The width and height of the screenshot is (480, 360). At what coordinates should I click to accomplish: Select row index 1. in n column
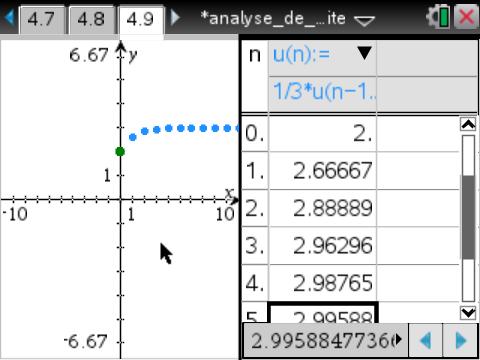pos(255,171)
